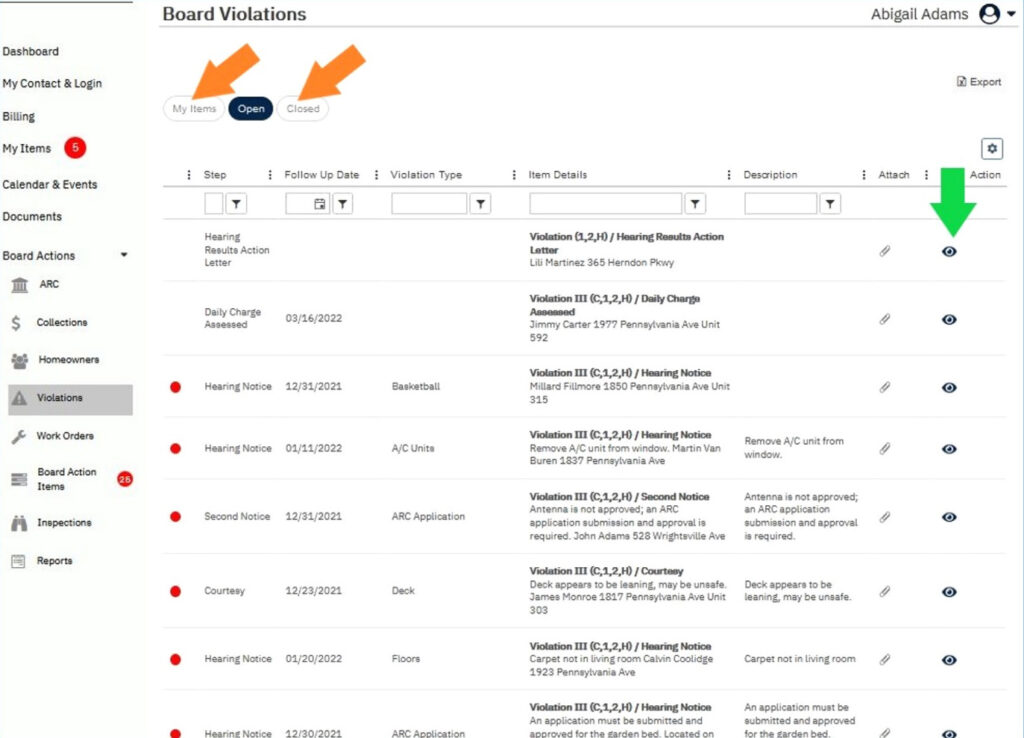Click the Follow Up Date filter icon
This screenshot has height=738, width=1024.
(x=343, y=204)
